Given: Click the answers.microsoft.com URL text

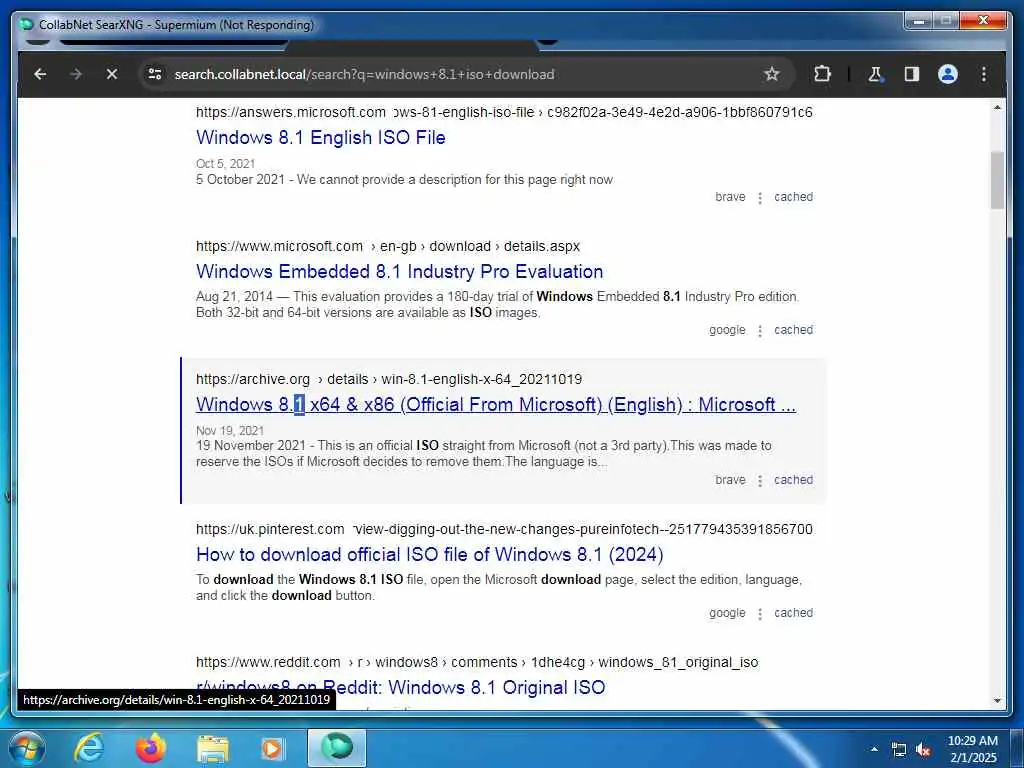Looking at the screenshot, I should (x=291, y=112).
